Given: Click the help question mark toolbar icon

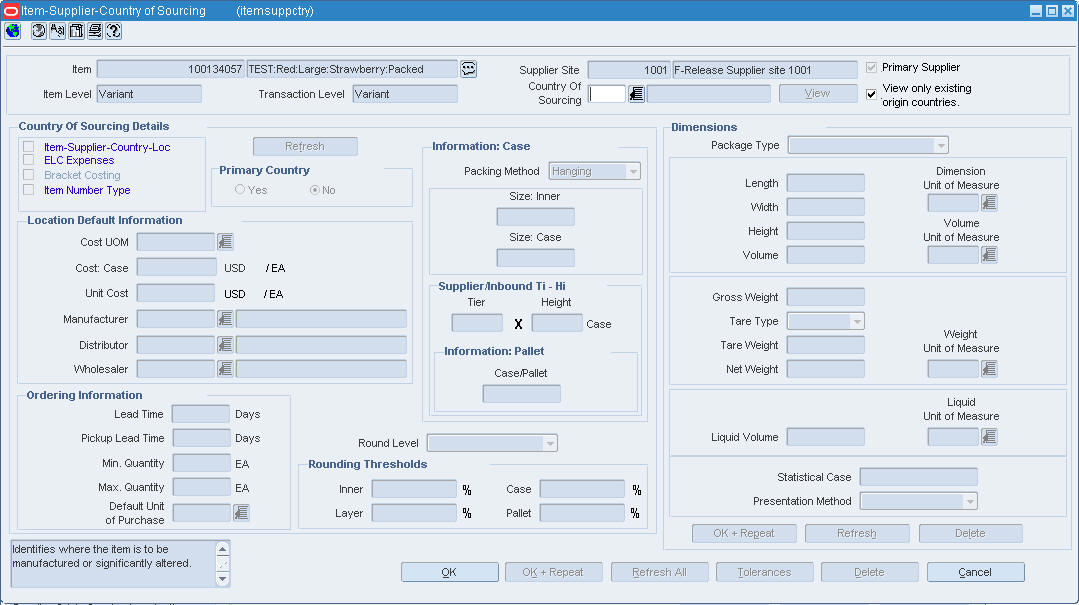Looking at the screenshot, I should click(114, 31).
